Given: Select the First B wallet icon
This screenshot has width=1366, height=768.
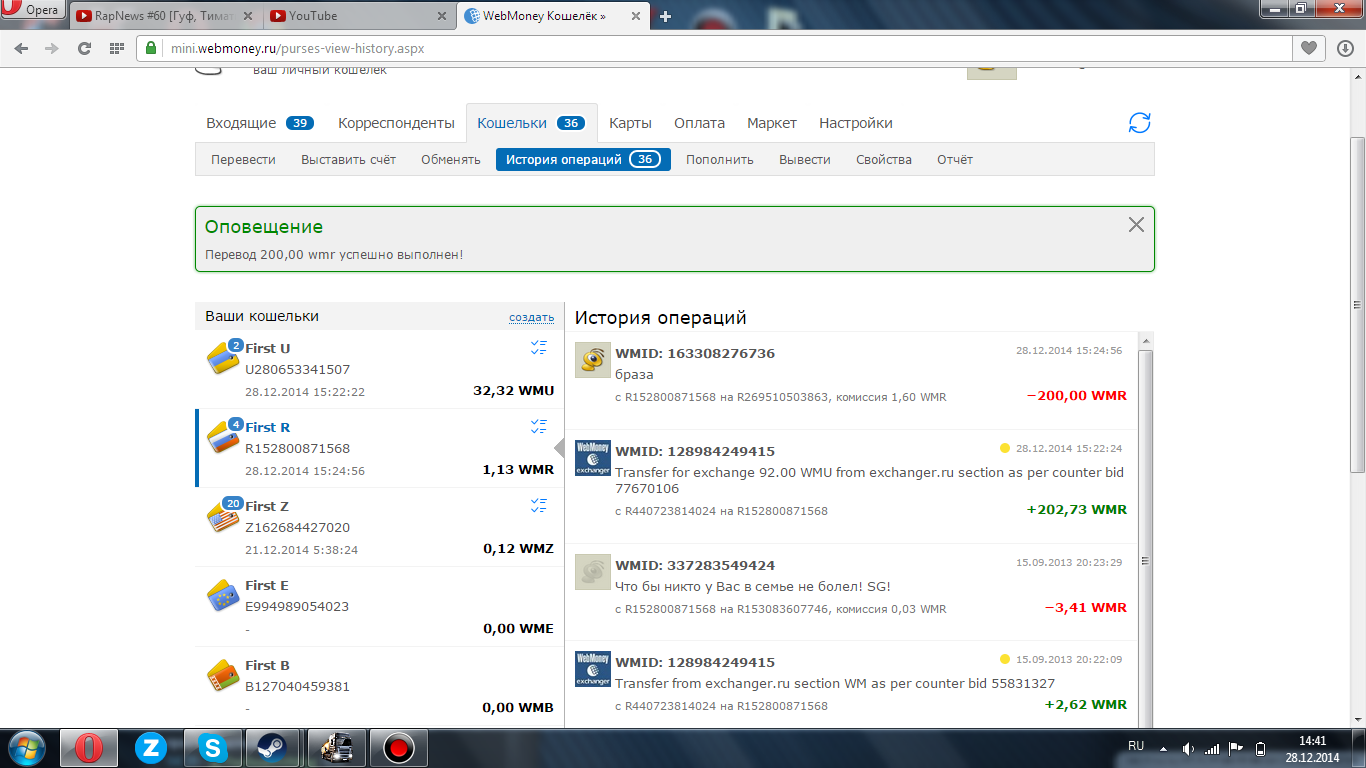Looking at the screenshot, I should 223,676.
